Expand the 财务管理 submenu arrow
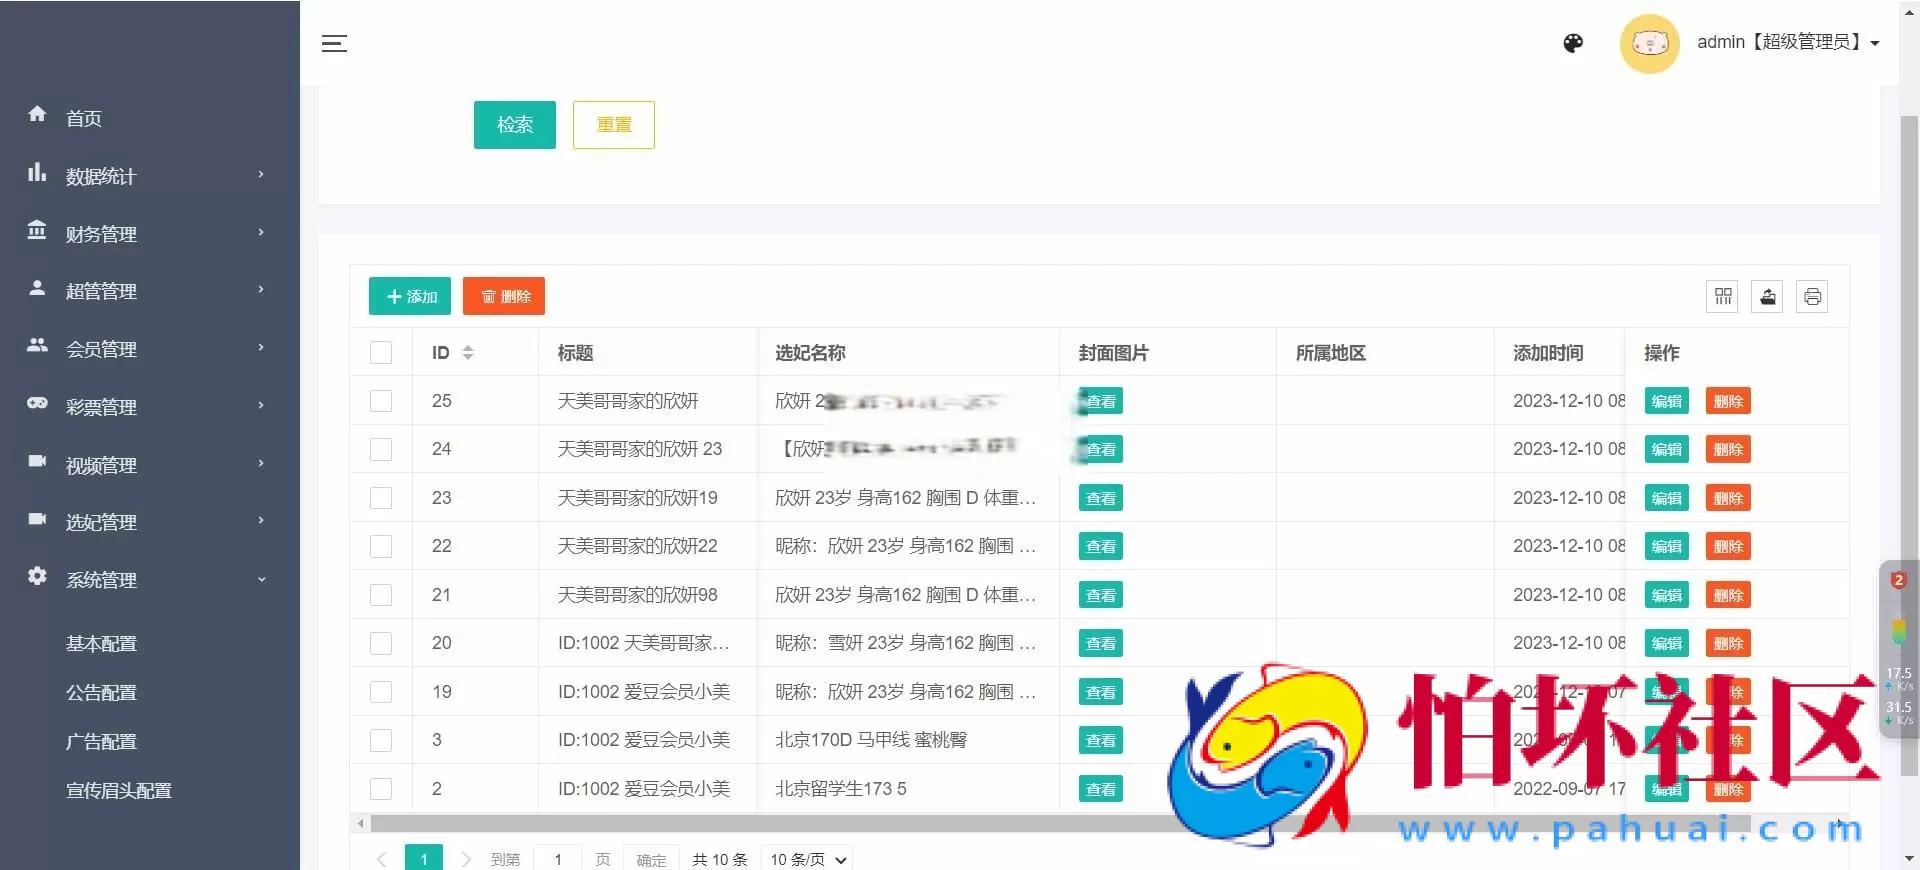 tap(261, 232)
